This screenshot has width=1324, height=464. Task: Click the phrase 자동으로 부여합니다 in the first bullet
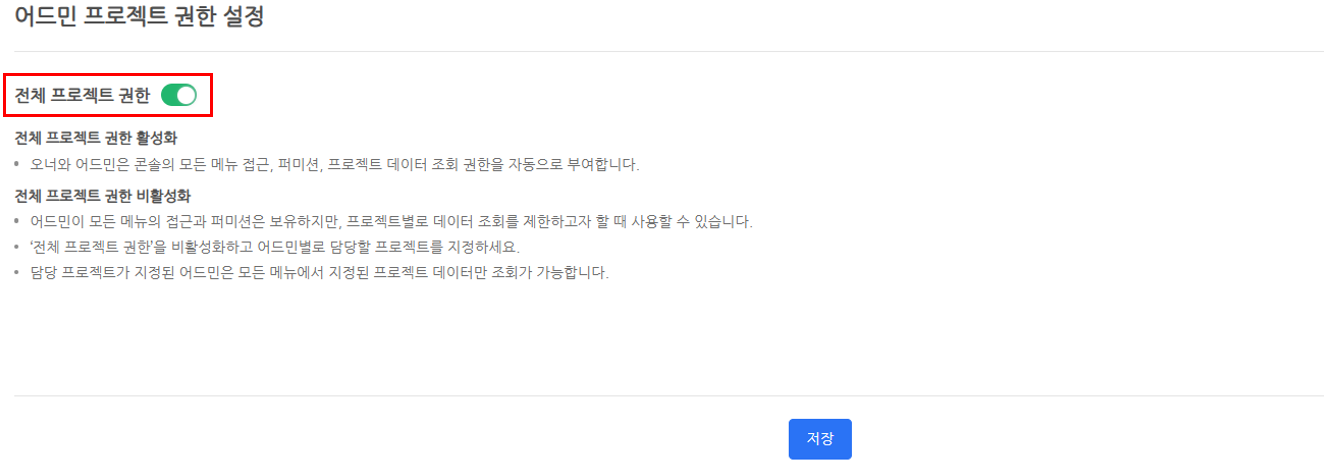(575, 164)
